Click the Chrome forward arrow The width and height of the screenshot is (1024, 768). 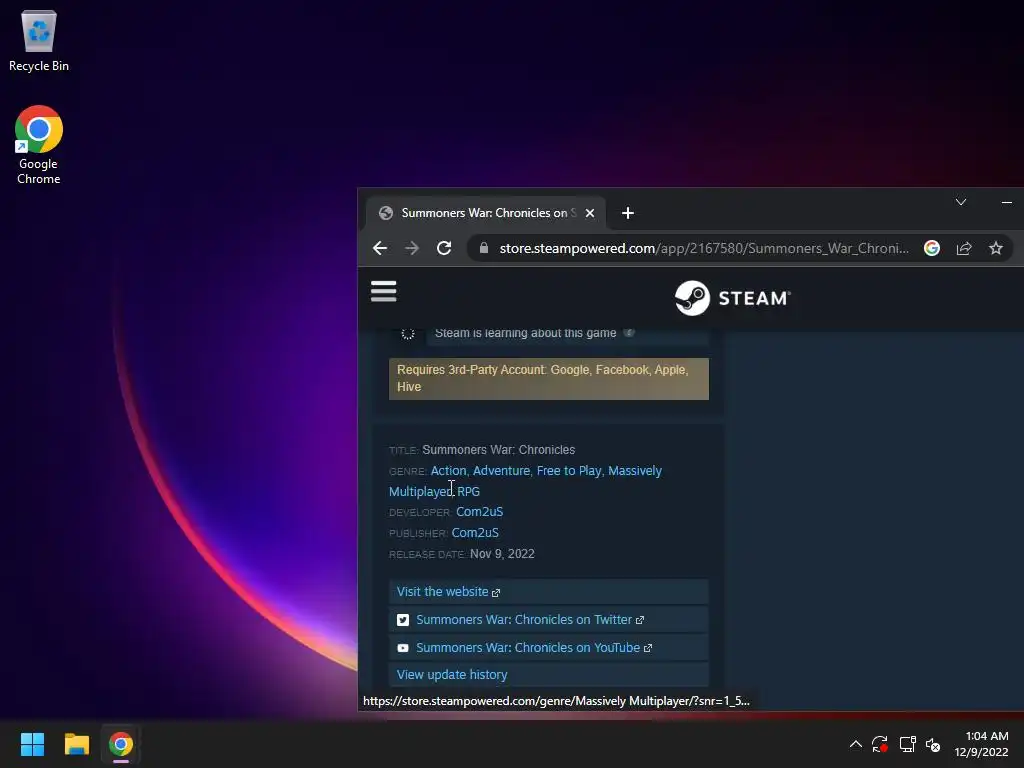pos(412,248)
